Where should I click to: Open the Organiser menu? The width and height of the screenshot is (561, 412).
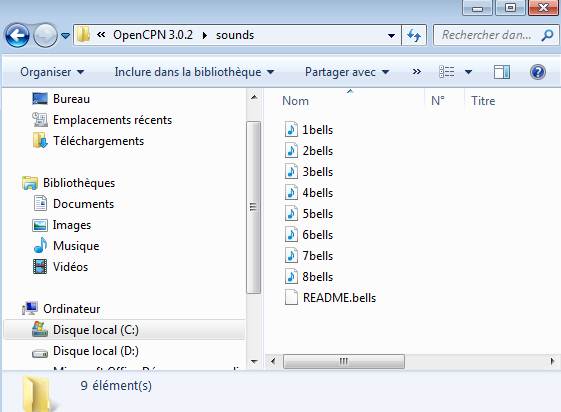point(52,72)
